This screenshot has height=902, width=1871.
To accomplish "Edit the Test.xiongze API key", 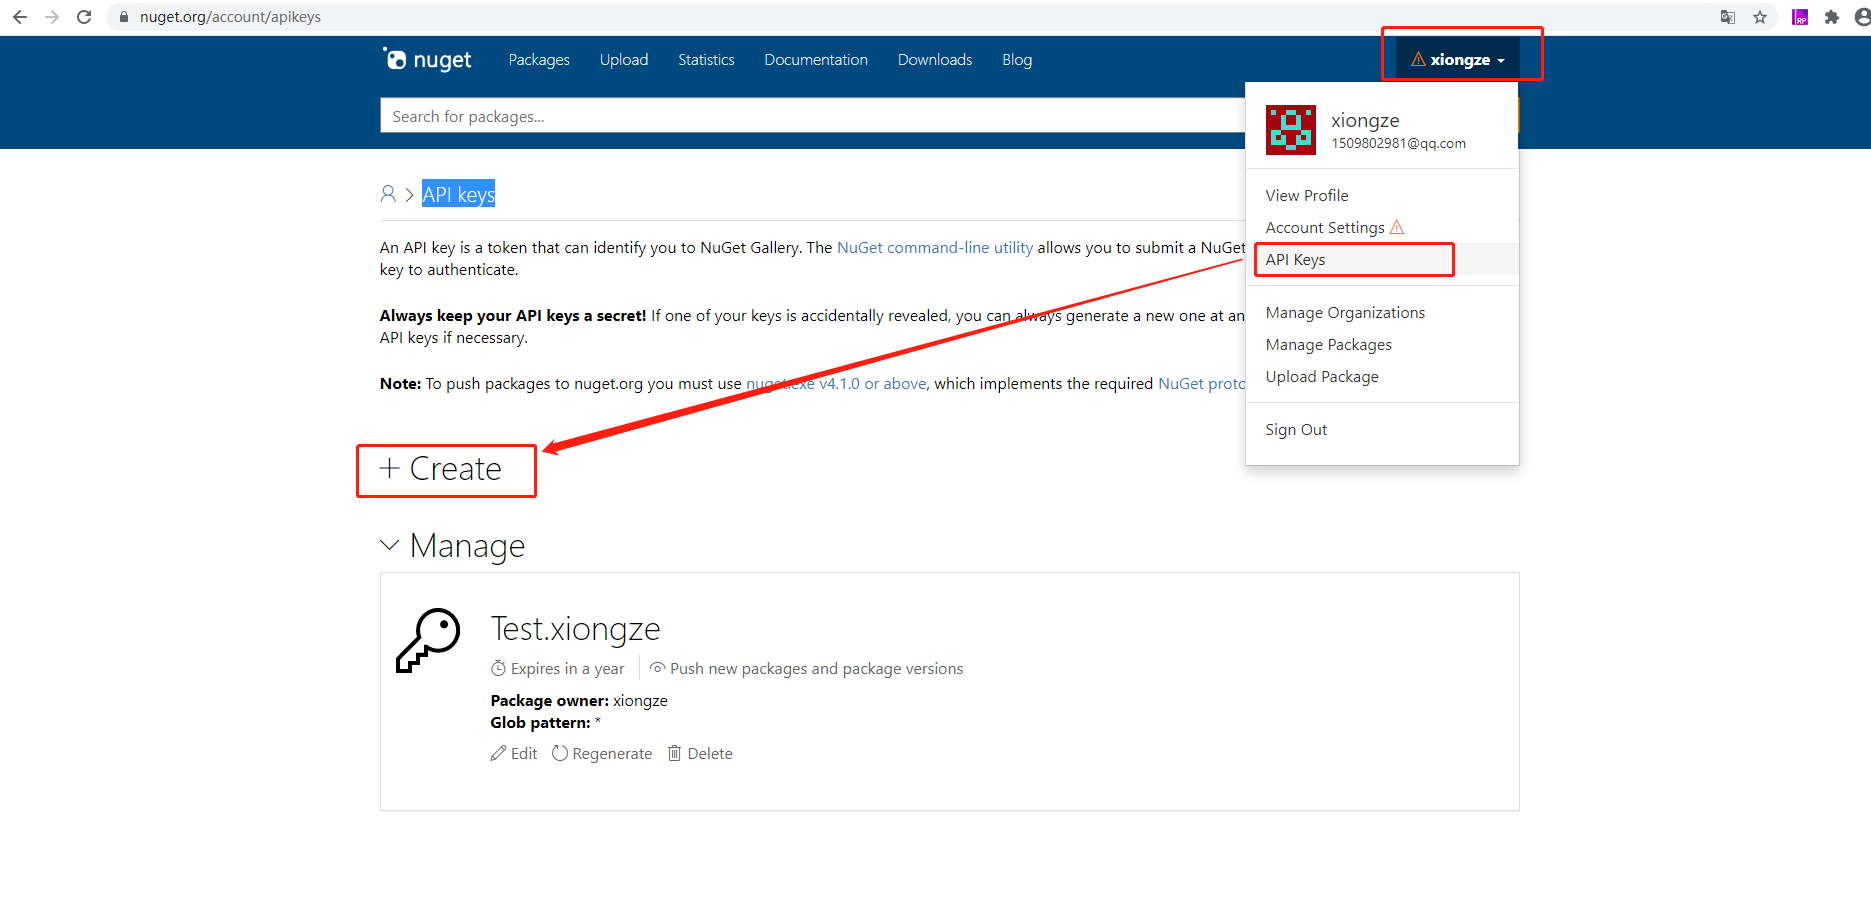I will point(514,753).
